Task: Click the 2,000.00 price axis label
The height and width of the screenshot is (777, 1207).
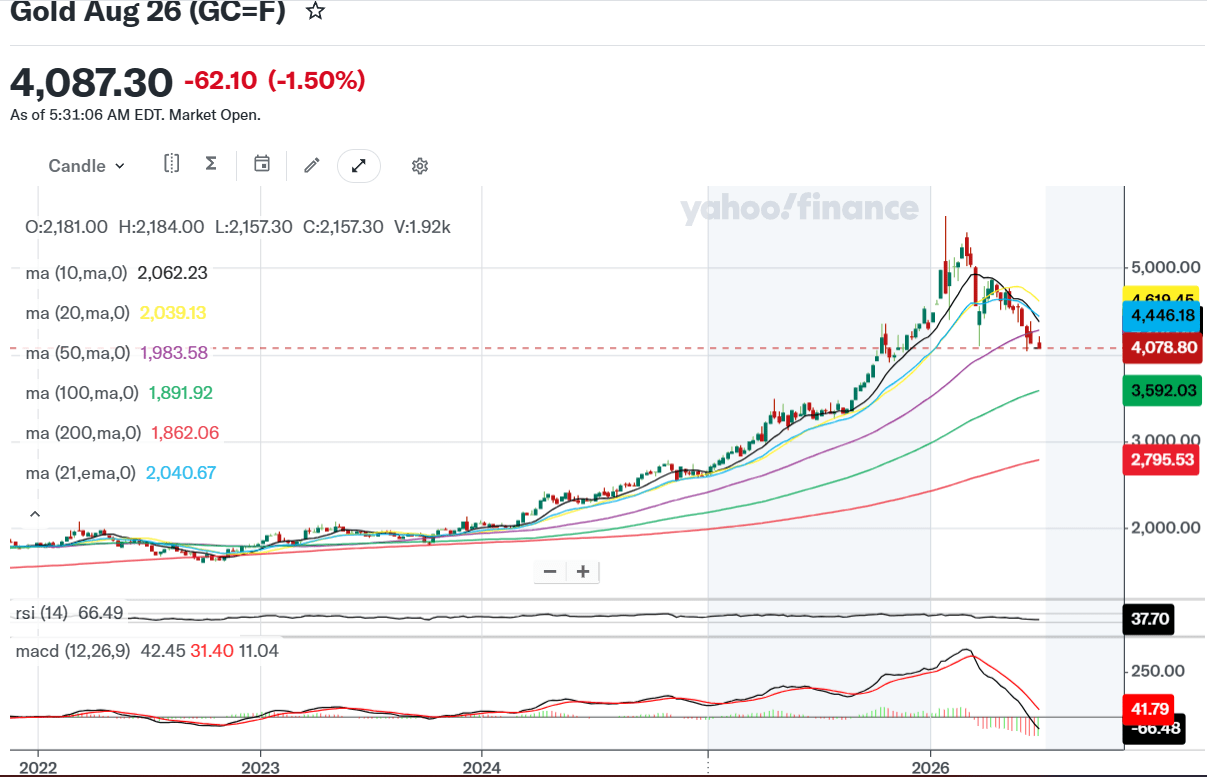Action: pyautogui.click(x=1165, y=528)
